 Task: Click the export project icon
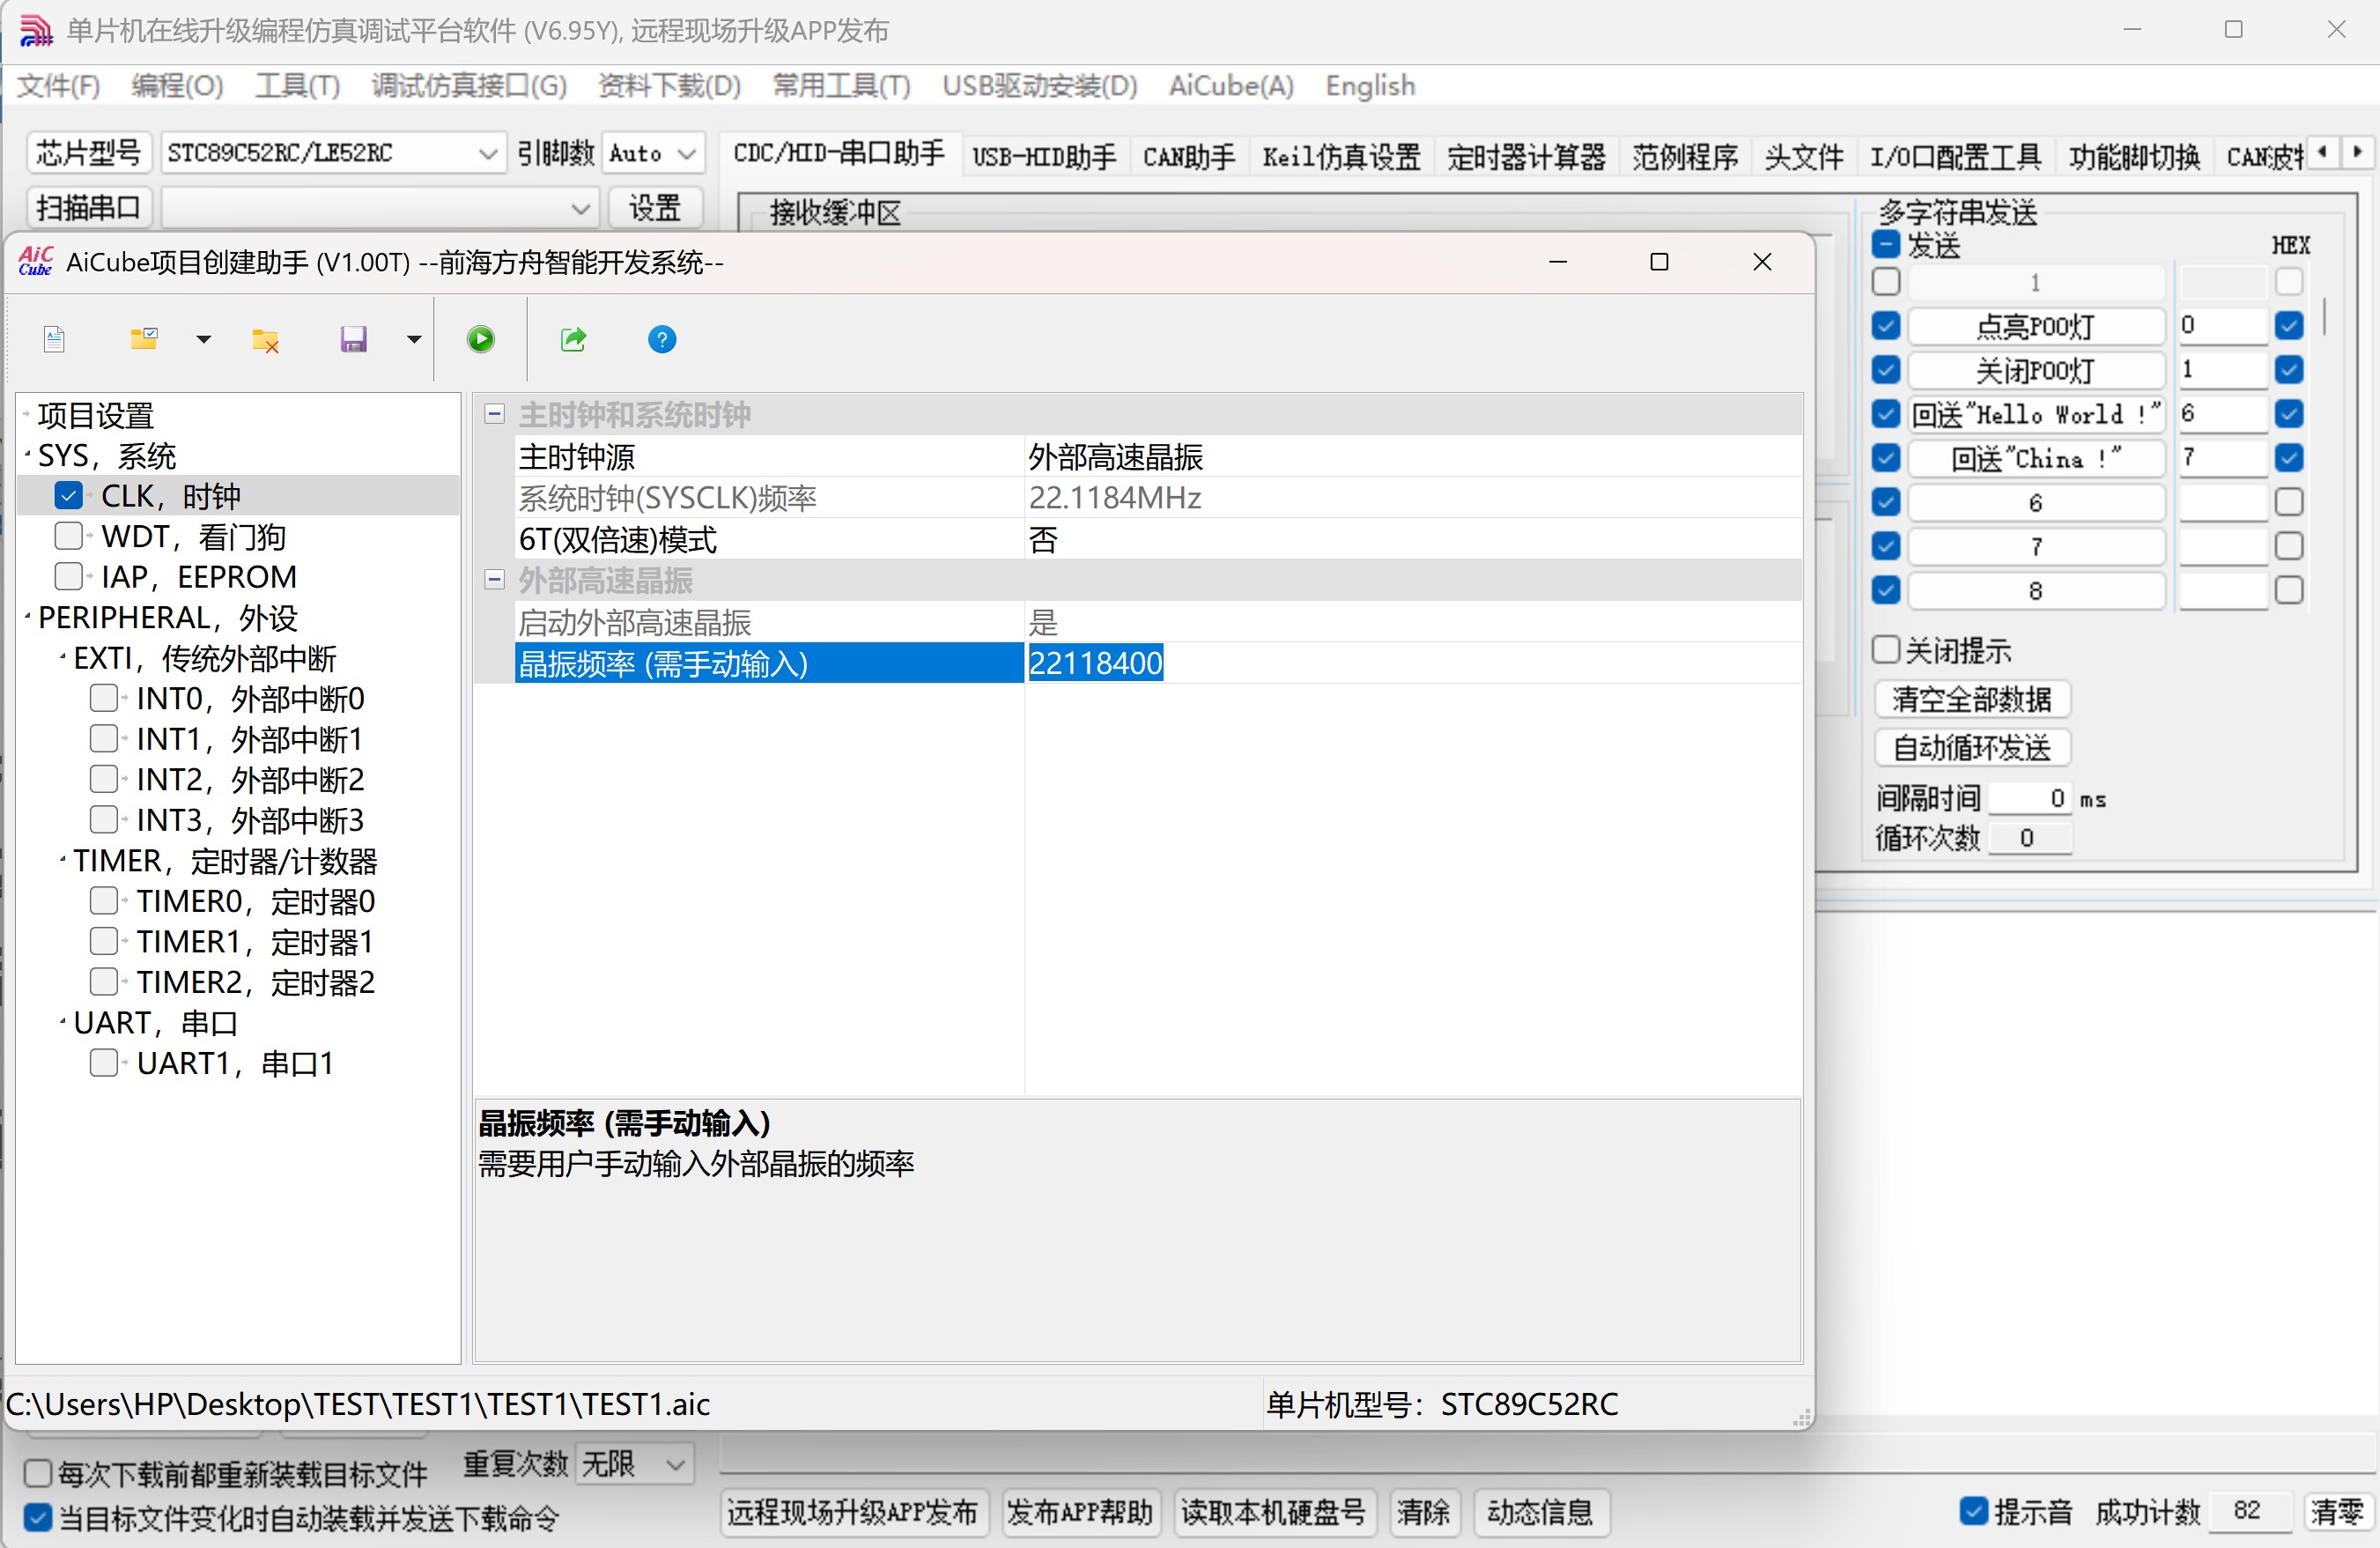coord(574,340)
